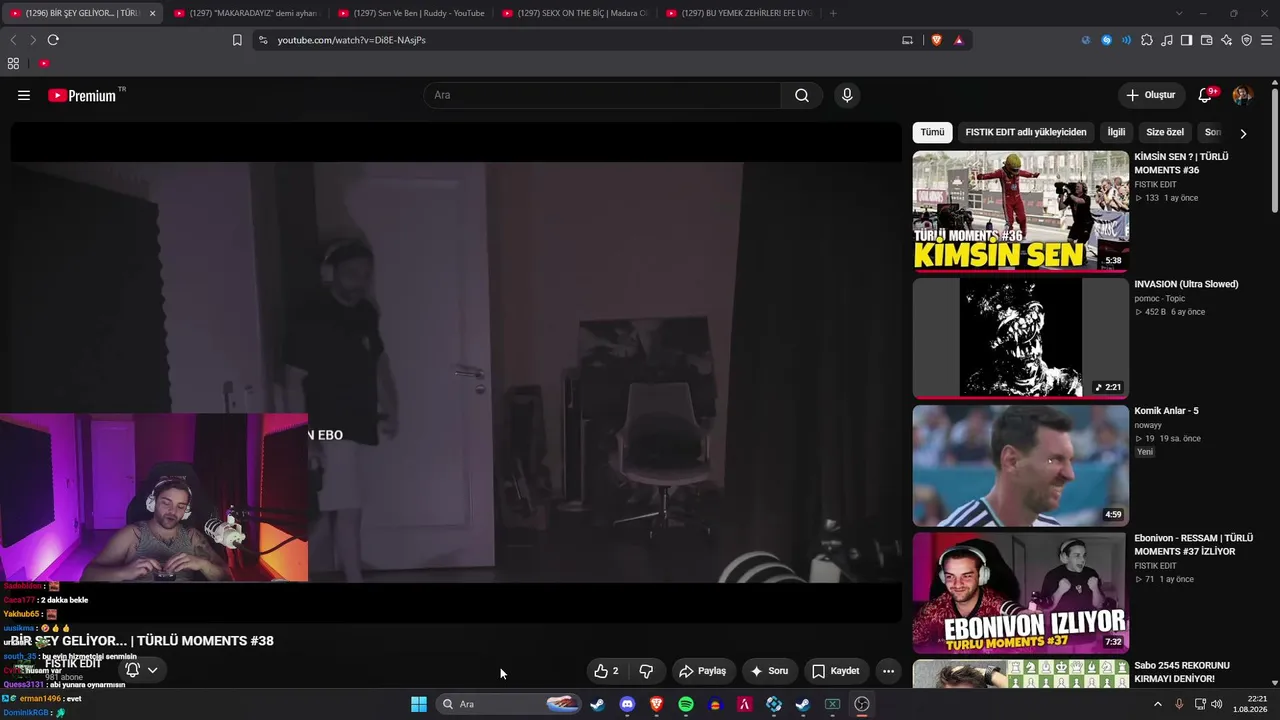Click the INVASION black-and-white thumbnail
1280x720 pixels.
[1020, 338]
